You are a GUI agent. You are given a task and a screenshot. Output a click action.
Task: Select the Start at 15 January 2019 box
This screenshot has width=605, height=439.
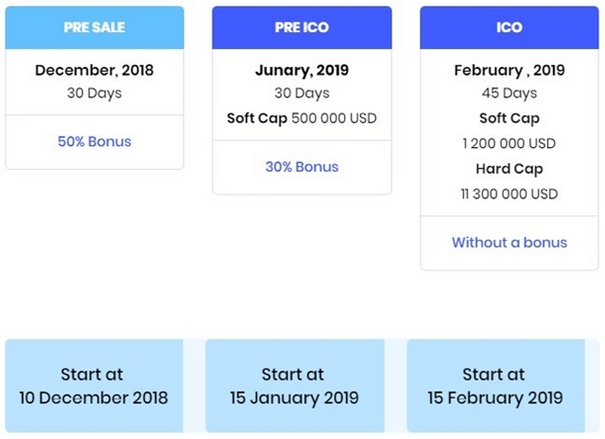coord(294,386)
